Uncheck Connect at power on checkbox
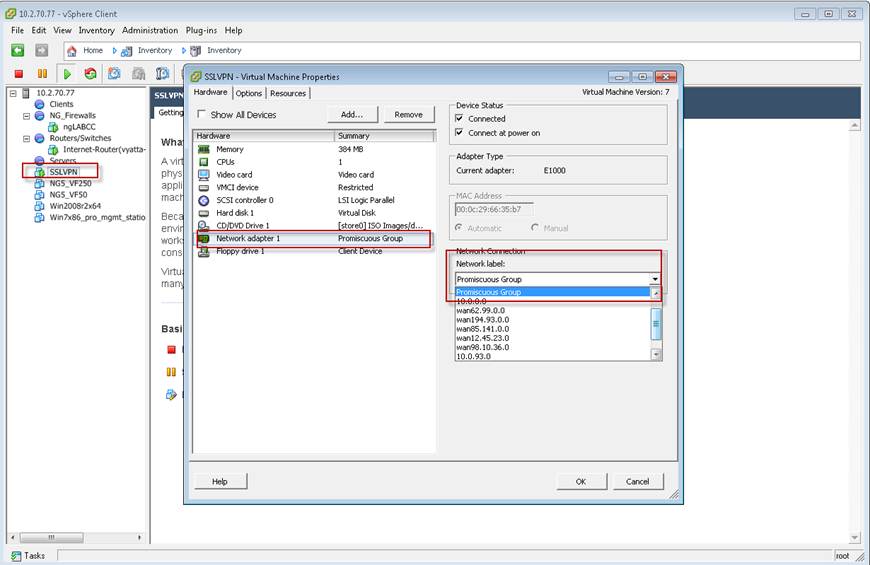The width and height of the screenshot is (870, 565). coord(459,133)
